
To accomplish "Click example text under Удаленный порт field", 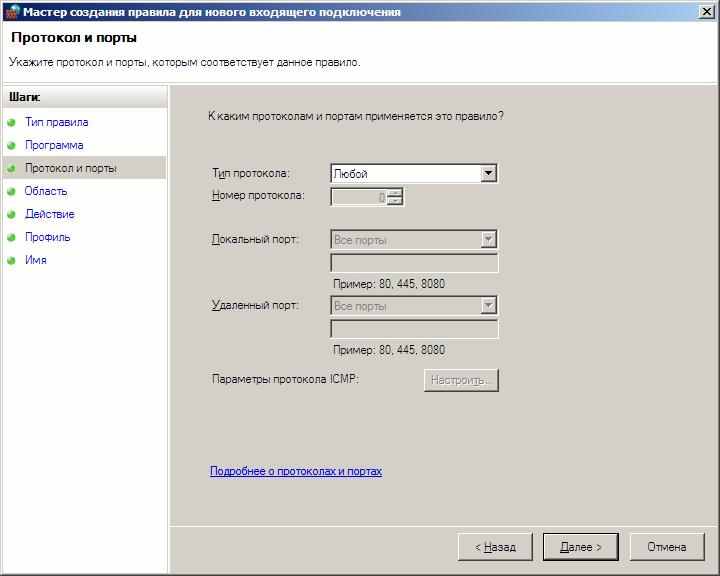I will [389, 350].
